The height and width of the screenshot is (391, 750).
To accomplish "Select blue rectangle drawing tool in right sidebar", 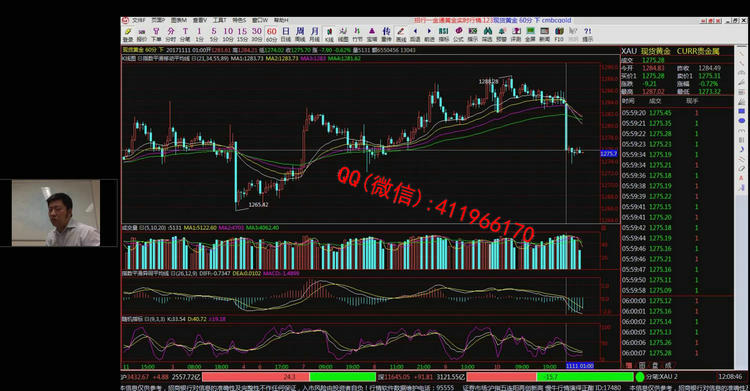I will coord(741,111).
